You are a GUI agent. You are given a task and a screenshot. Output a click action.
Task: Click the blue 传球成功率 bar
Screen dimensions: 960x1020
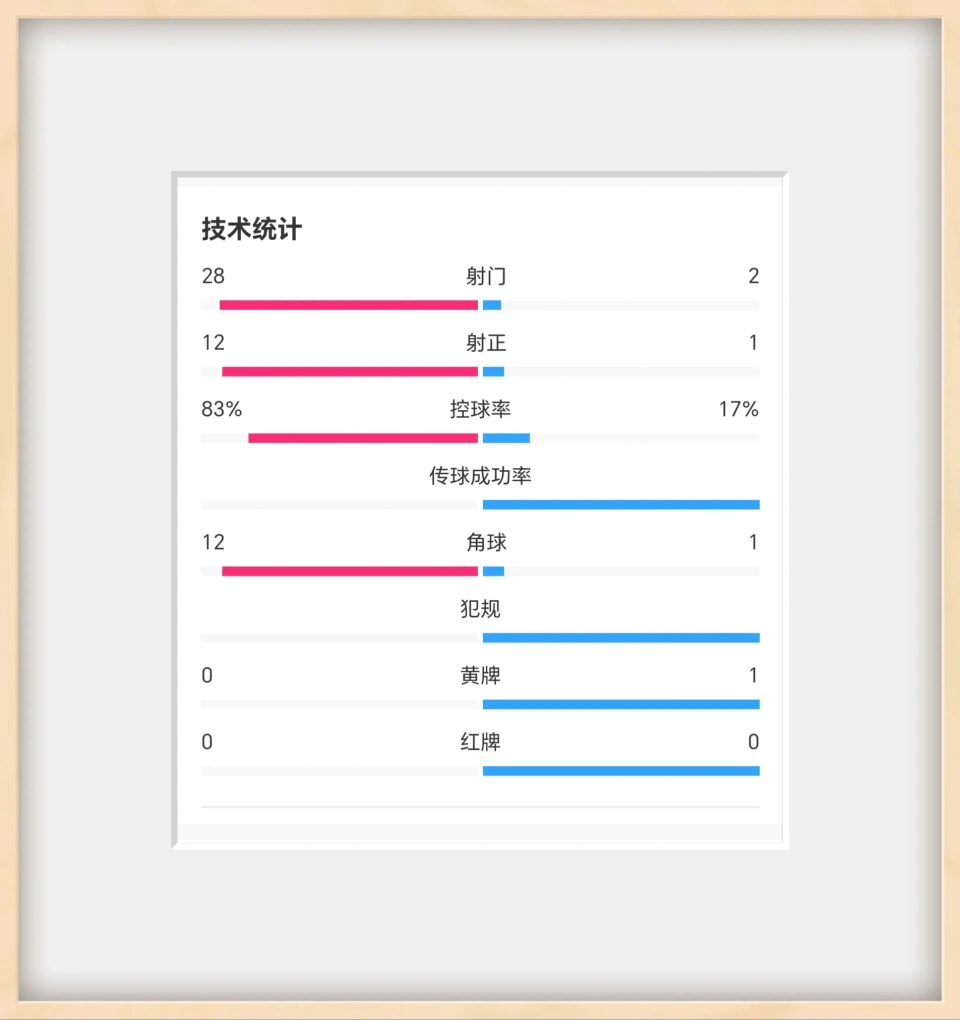[621, 505]
